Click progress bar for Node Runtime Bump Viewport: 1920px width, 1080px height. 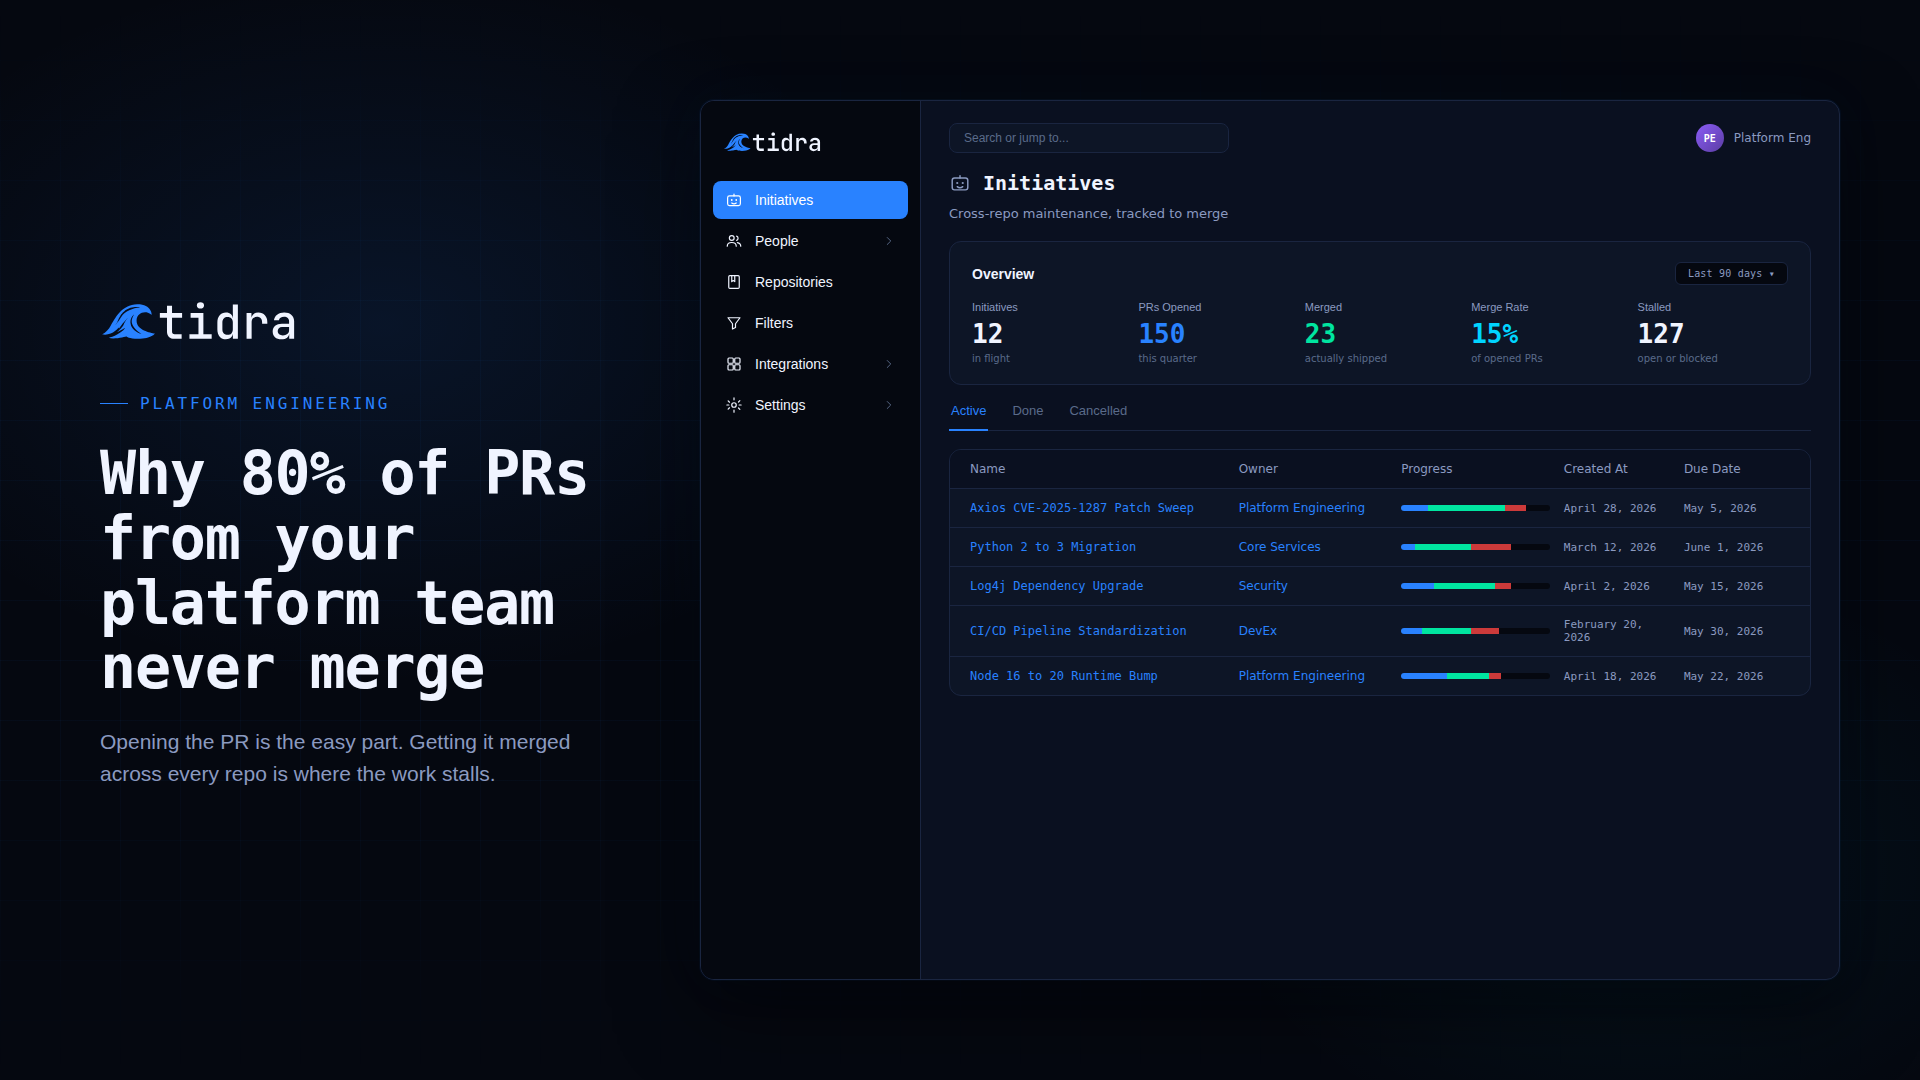(x=1475, y=676)
